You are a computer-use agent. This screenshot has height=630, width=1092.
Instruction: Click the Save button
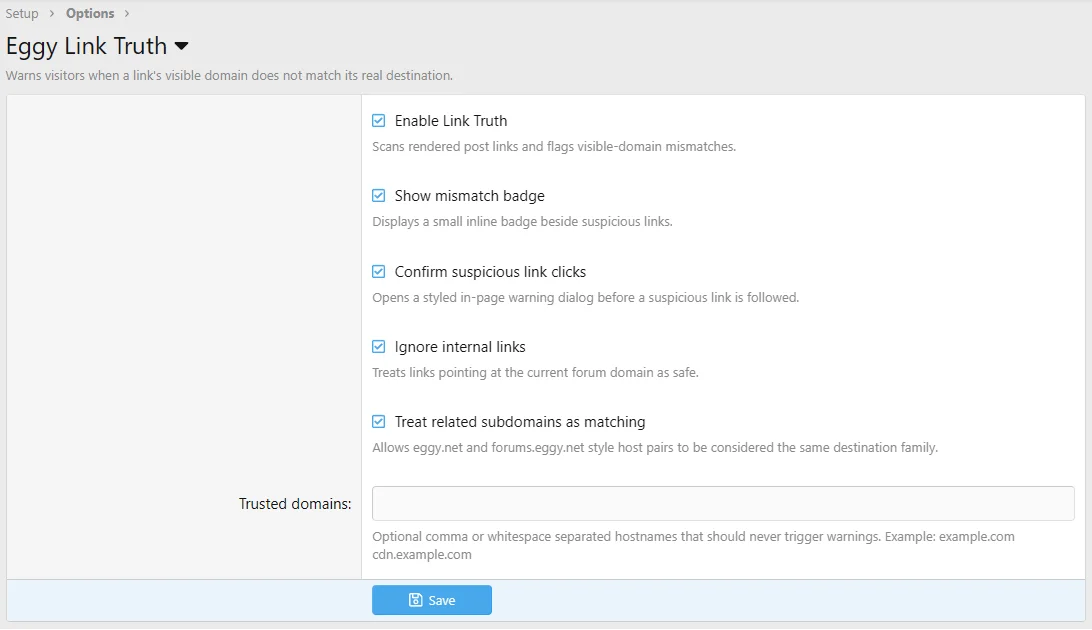[432, 600]
